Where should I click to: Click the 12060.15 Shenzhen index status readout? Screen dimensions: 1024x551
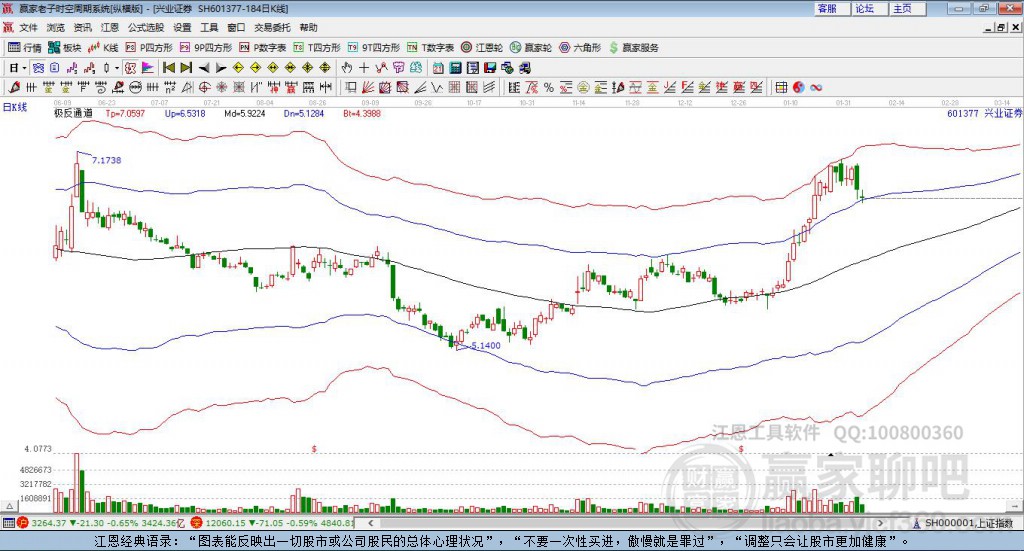click(227, 523)
